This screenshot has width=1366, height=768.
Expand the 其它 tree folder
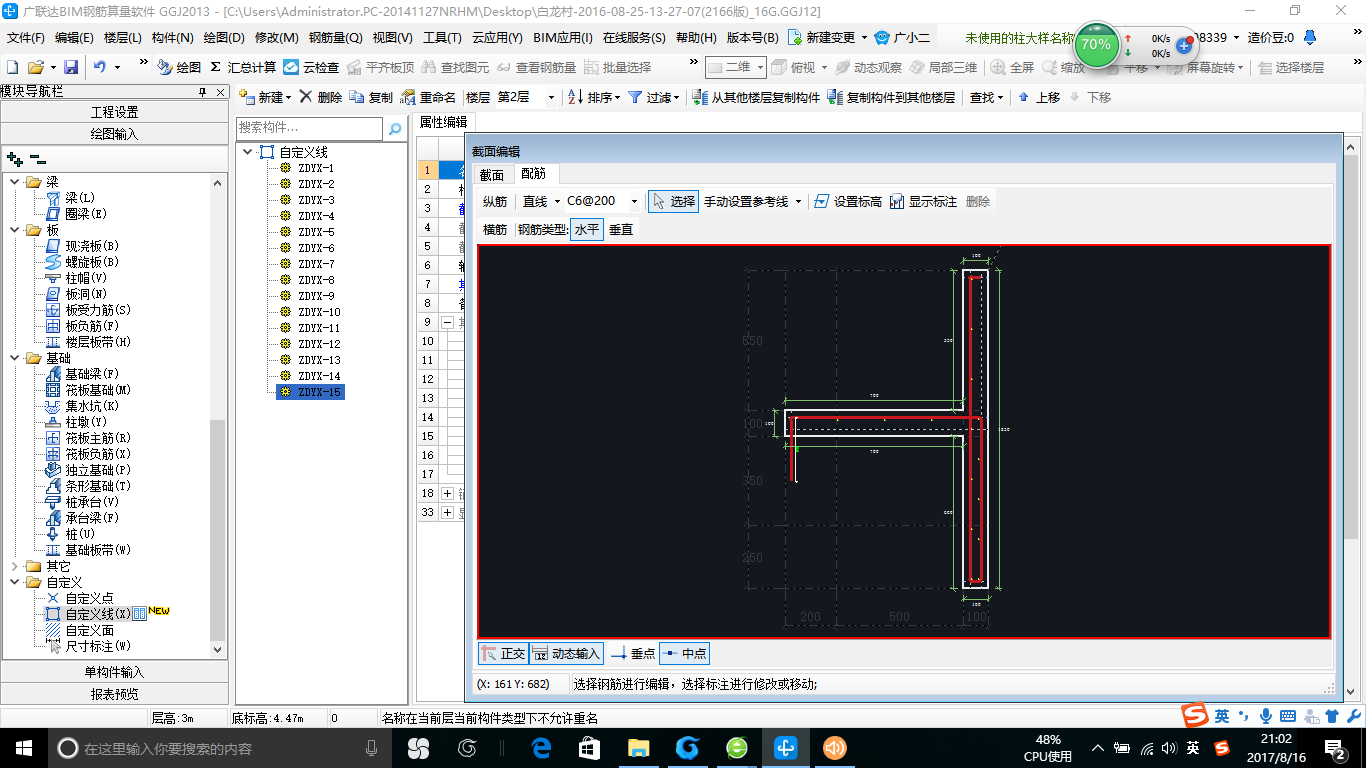point(15,566)
